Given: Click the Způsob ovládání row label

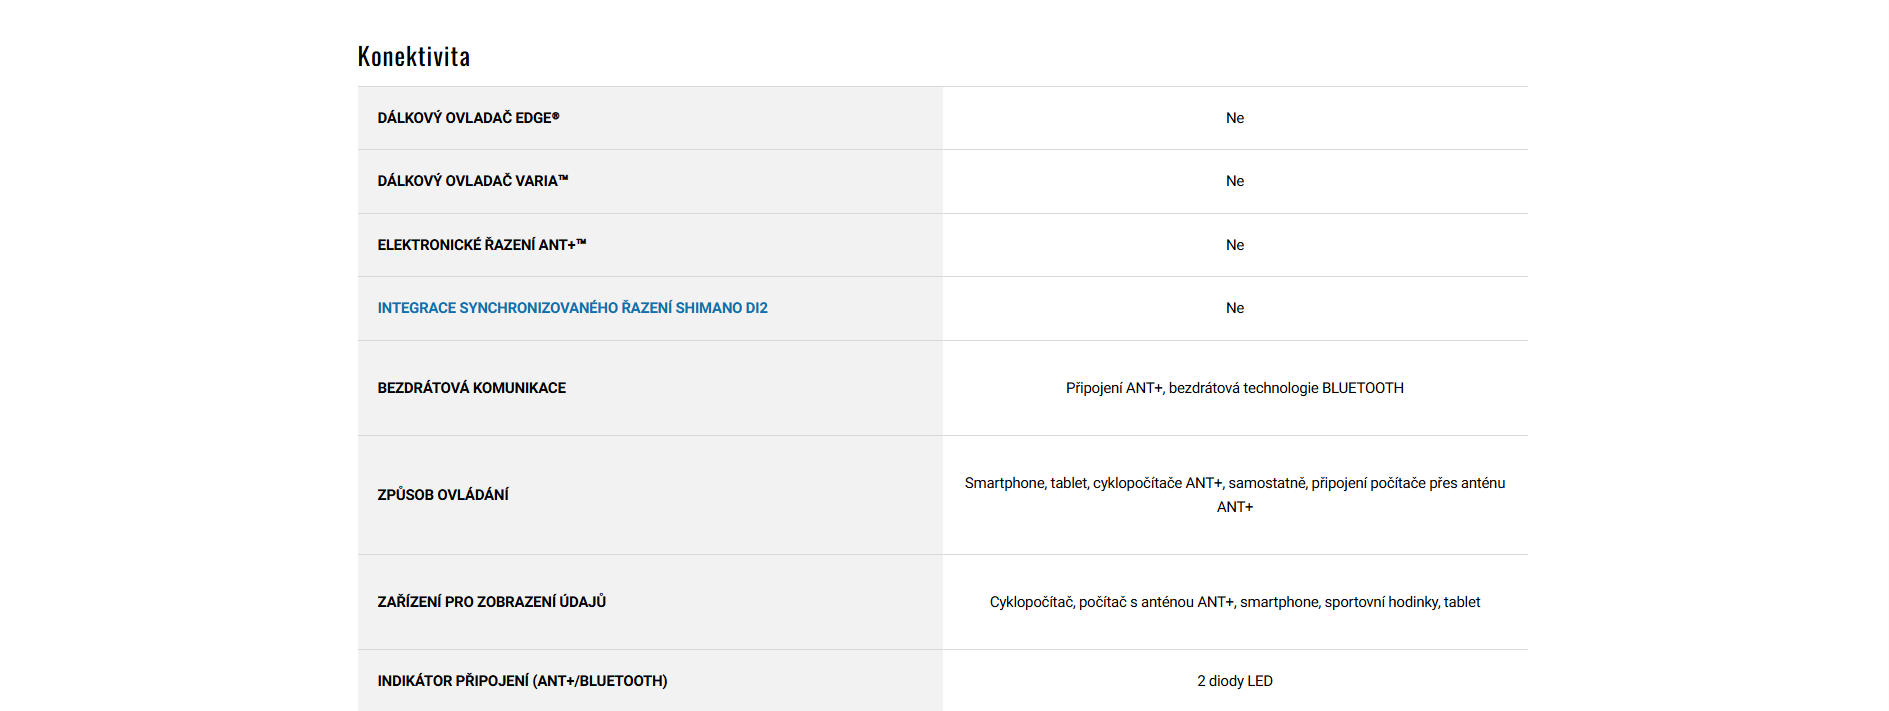Looking at the screenshot, I should click(443, 495).
